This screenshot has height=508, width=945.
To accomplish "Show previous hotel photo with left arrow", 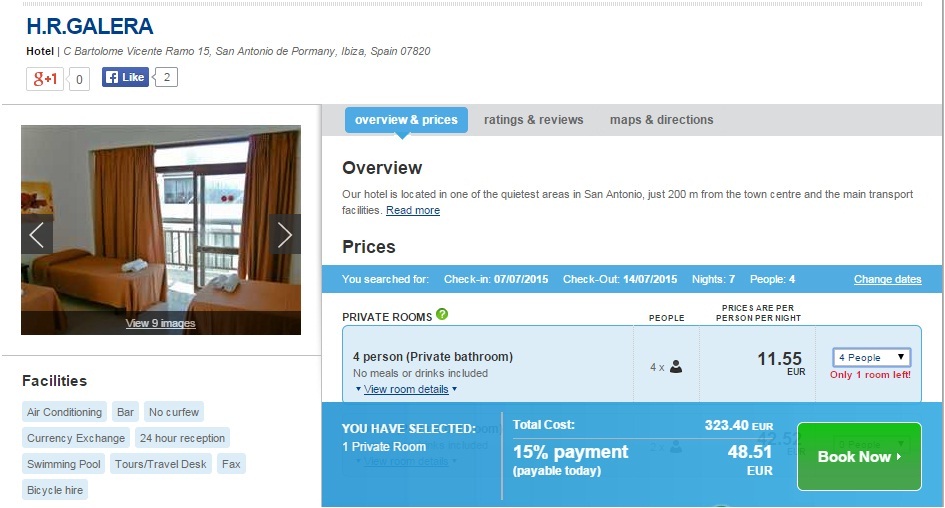I will pos(37,235).
